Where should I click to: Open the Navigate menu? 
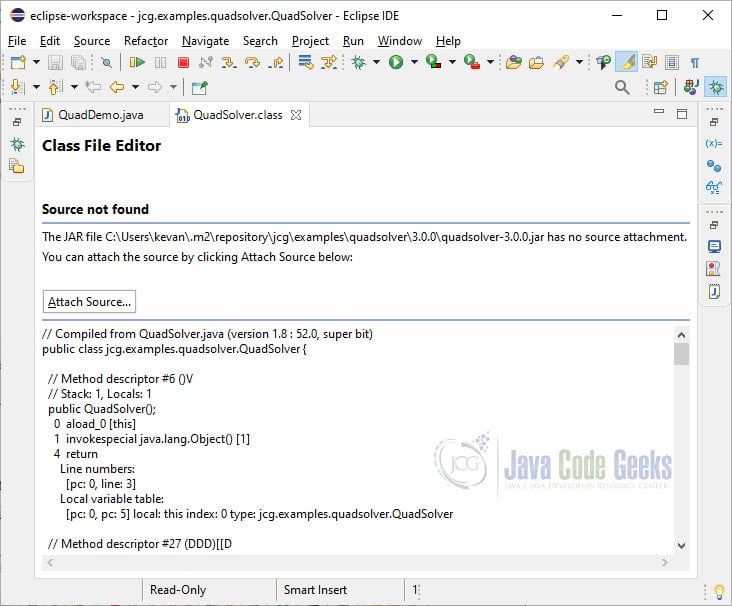click(205, 41)
